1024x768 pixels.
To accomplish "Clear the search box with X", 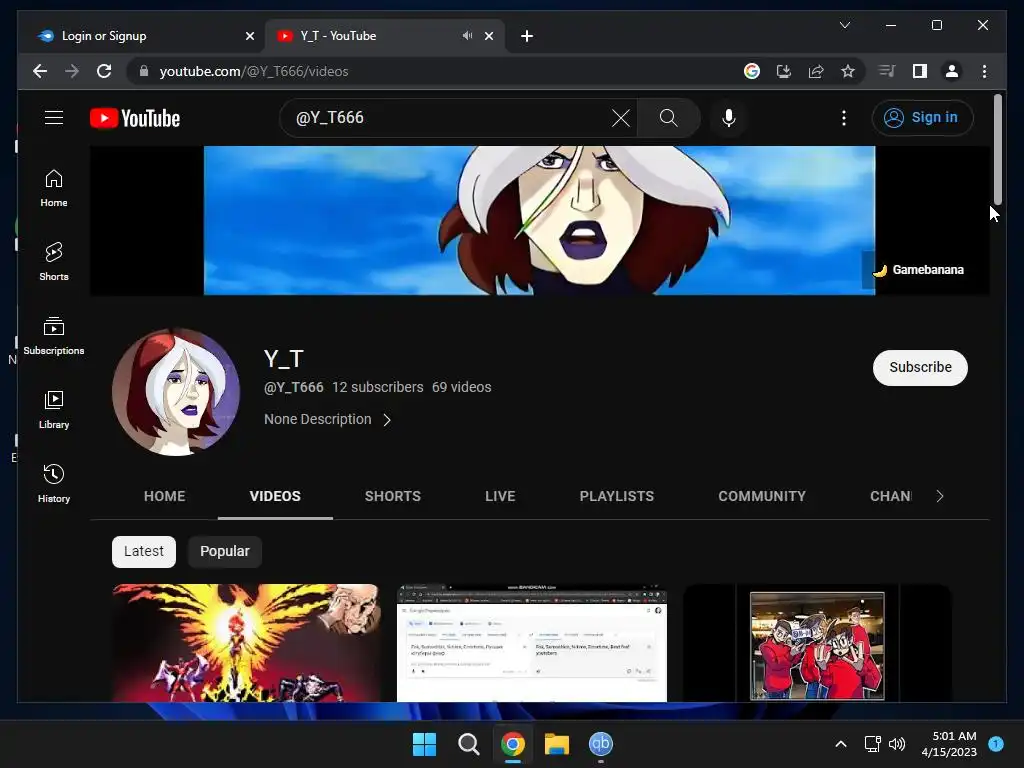I will (620, 118).
